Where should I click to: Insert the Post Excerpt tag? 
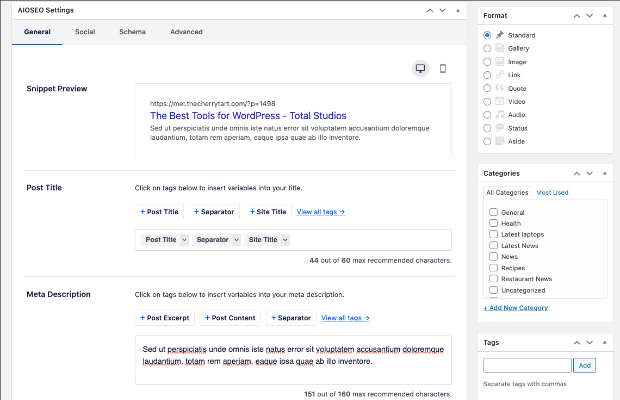(x=164, y=318)
